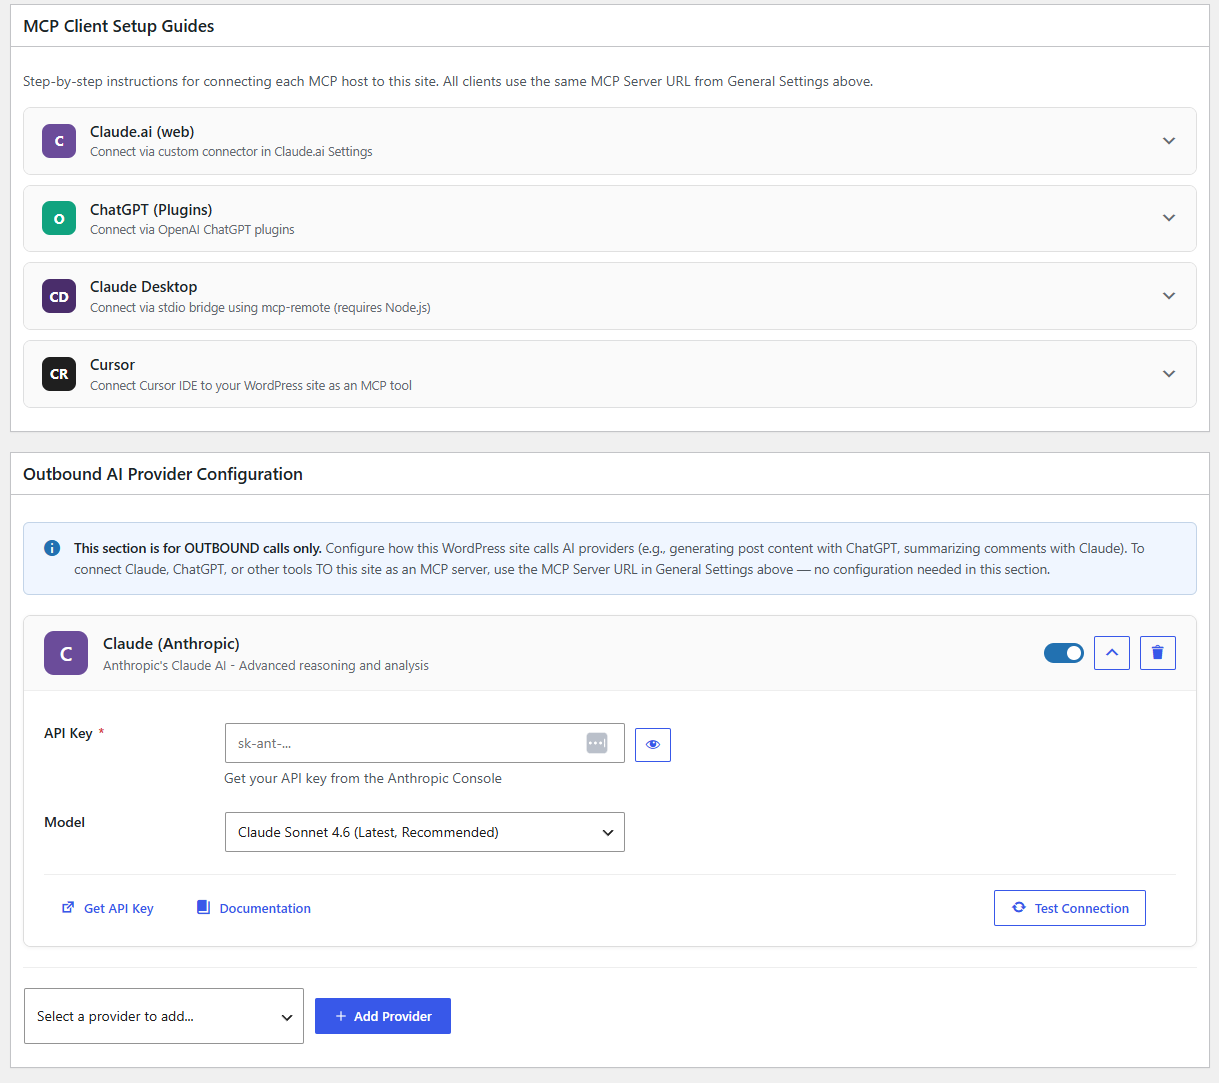Click 'Connect via OpenAI ChatGPT plugins' text

[x=192, y=230]
